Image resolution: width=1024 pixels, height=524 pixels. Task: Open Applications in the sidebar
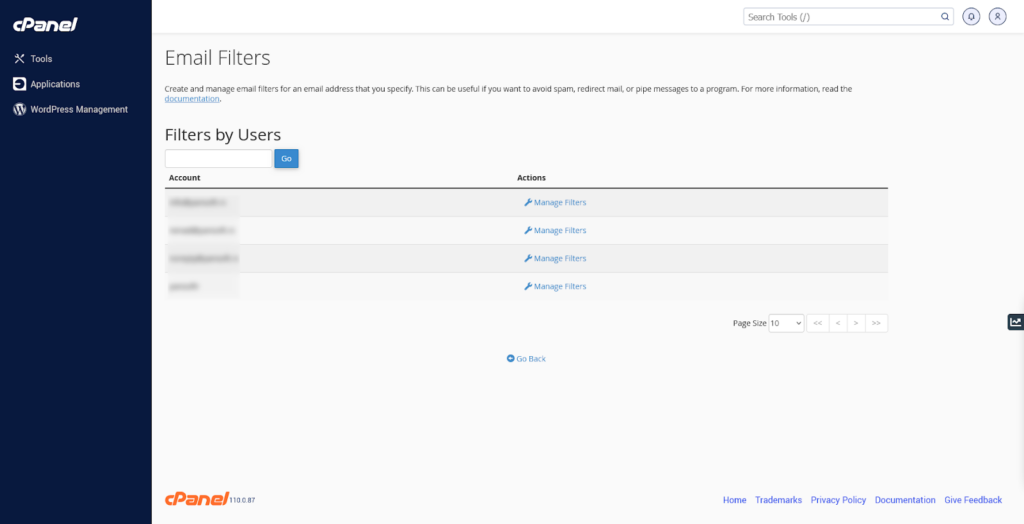pos(54,84)
